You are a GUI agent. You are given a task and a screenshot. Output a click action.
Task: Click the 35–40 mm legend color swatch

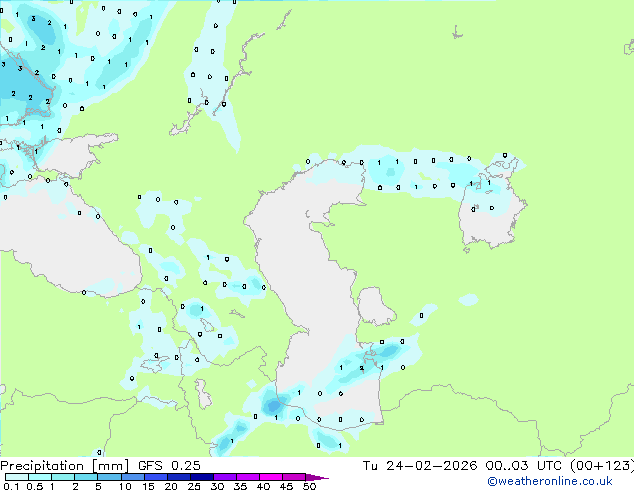pos(247,477)
